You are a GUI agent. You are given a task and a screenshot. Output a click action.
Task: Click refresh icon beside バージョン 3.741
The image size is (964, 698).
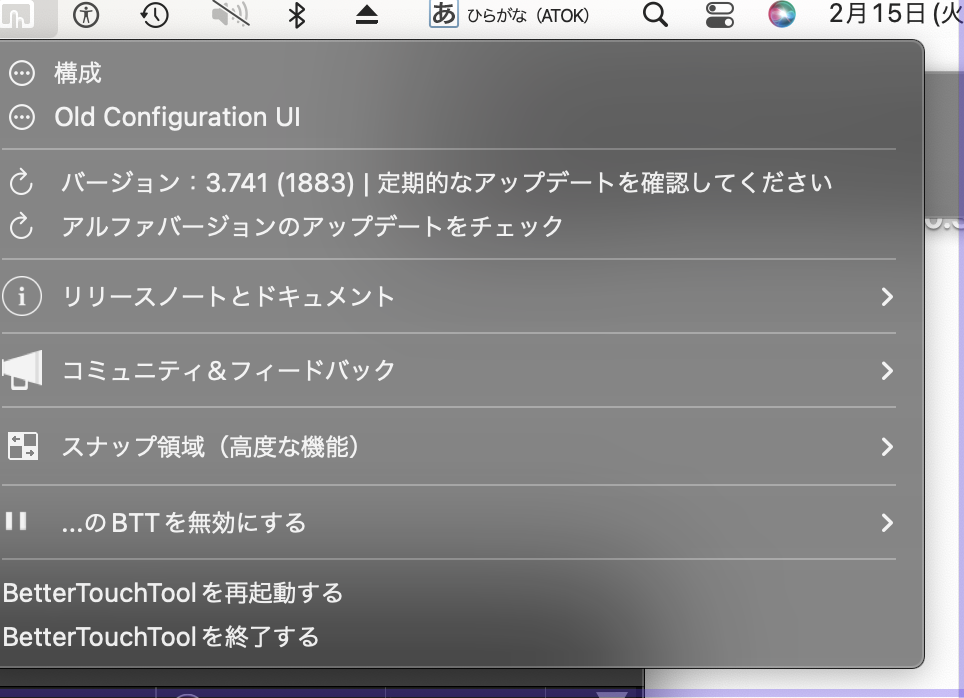(x=22, y=183)
